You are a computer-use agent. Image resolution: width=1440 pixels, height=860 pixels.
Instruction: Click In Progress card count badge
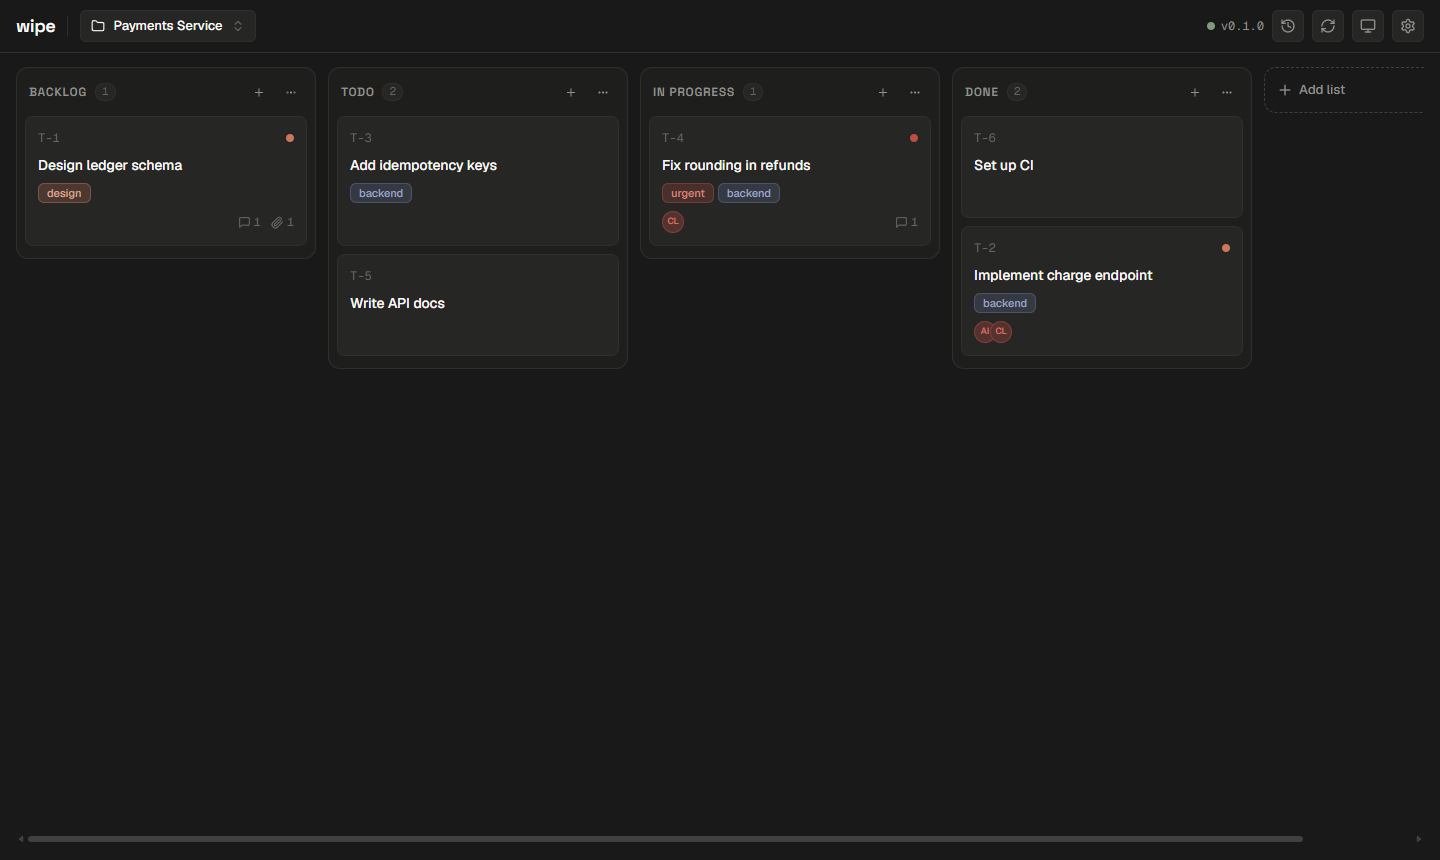pyautogui.click(x=753, y=92)
